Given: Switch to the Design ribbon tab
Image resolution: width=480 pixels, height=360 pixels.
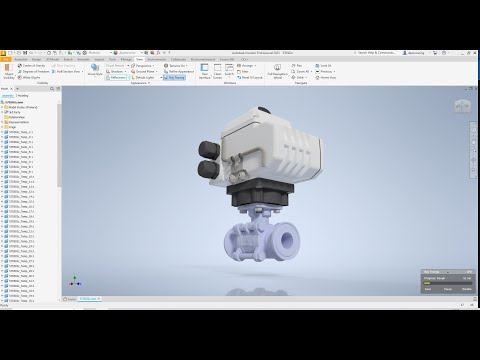Looking at the screenshot, I should pyautogui.click(x=36, y=59).
